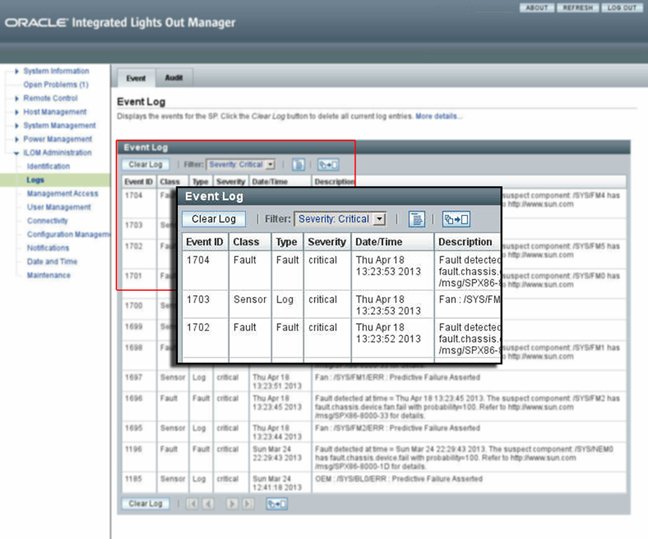
Task: Open Power Management in navigation
Action: (57, 139)
